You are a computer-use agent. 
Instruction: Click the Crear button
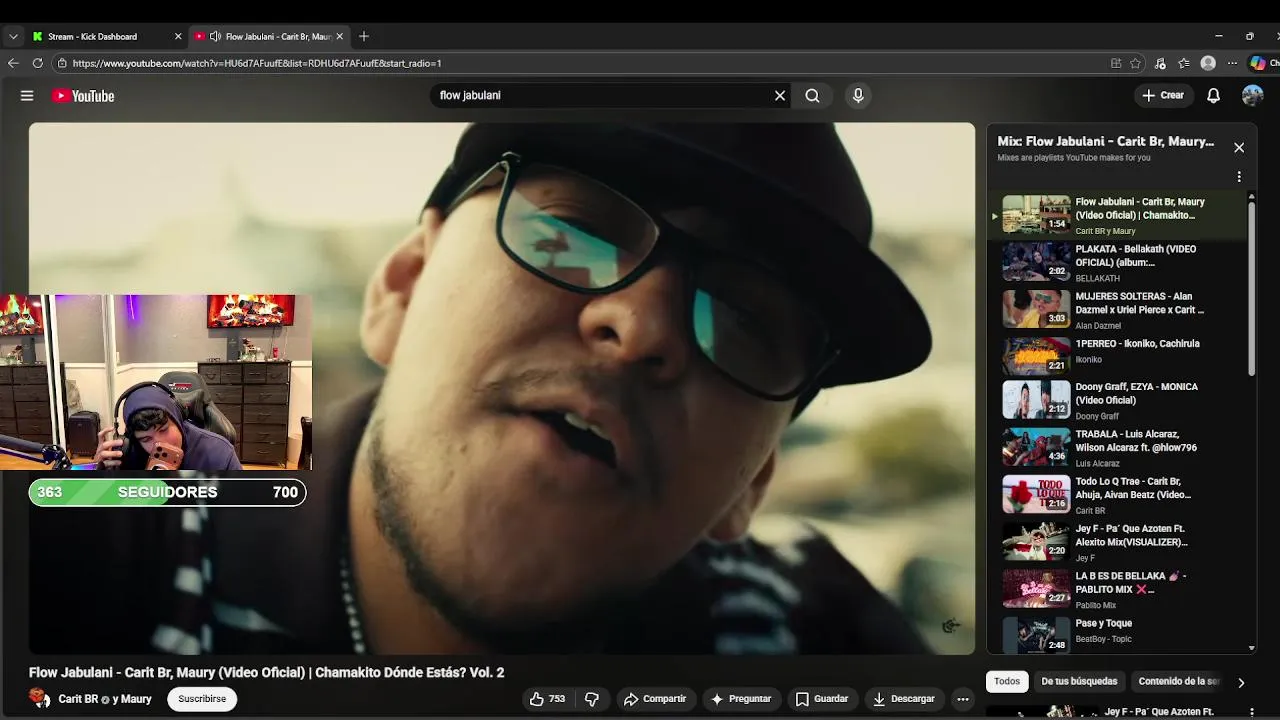pos(1163,96)
